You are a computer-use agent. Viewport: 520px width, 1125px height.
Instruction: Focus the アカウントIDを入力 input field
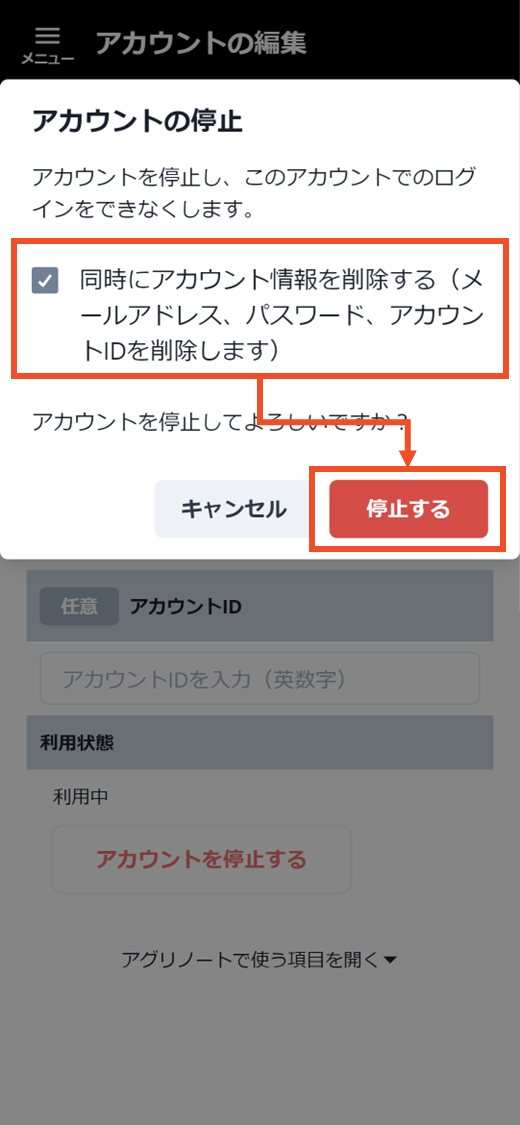(260, 678)
